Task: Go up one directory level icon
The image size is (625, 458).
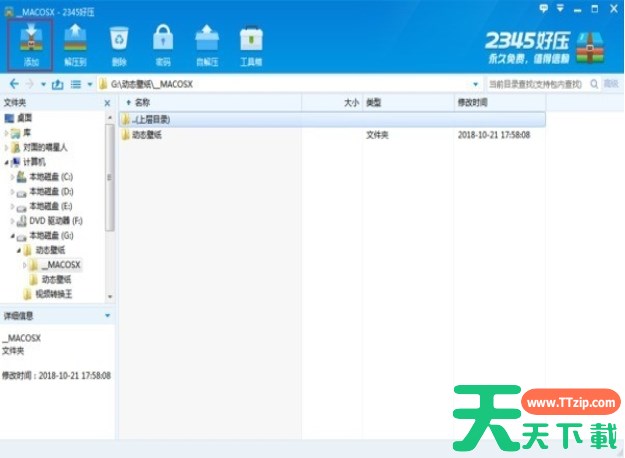Action: point(58,84)
